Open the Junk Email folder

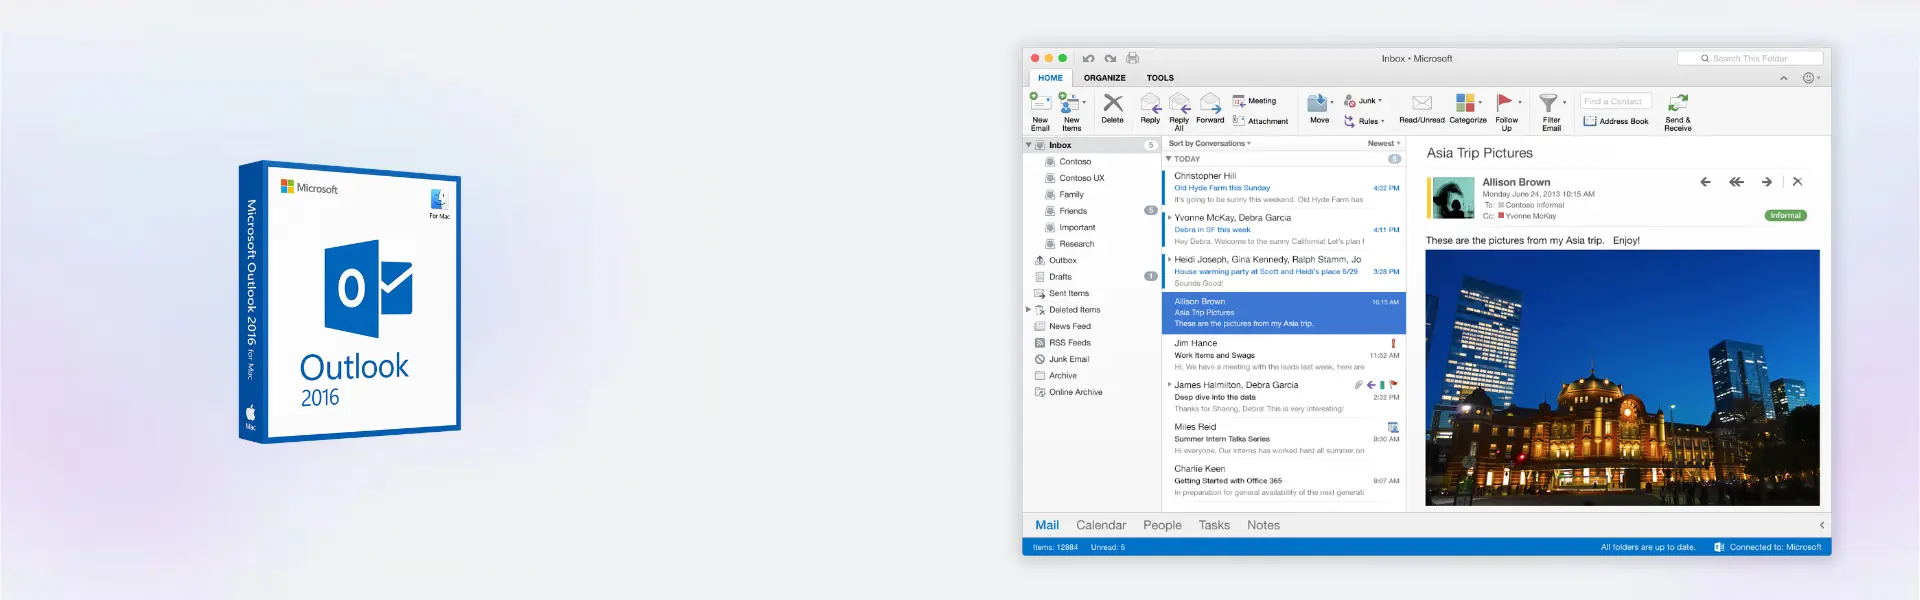pyautogui.click(x=1091, y=359)
